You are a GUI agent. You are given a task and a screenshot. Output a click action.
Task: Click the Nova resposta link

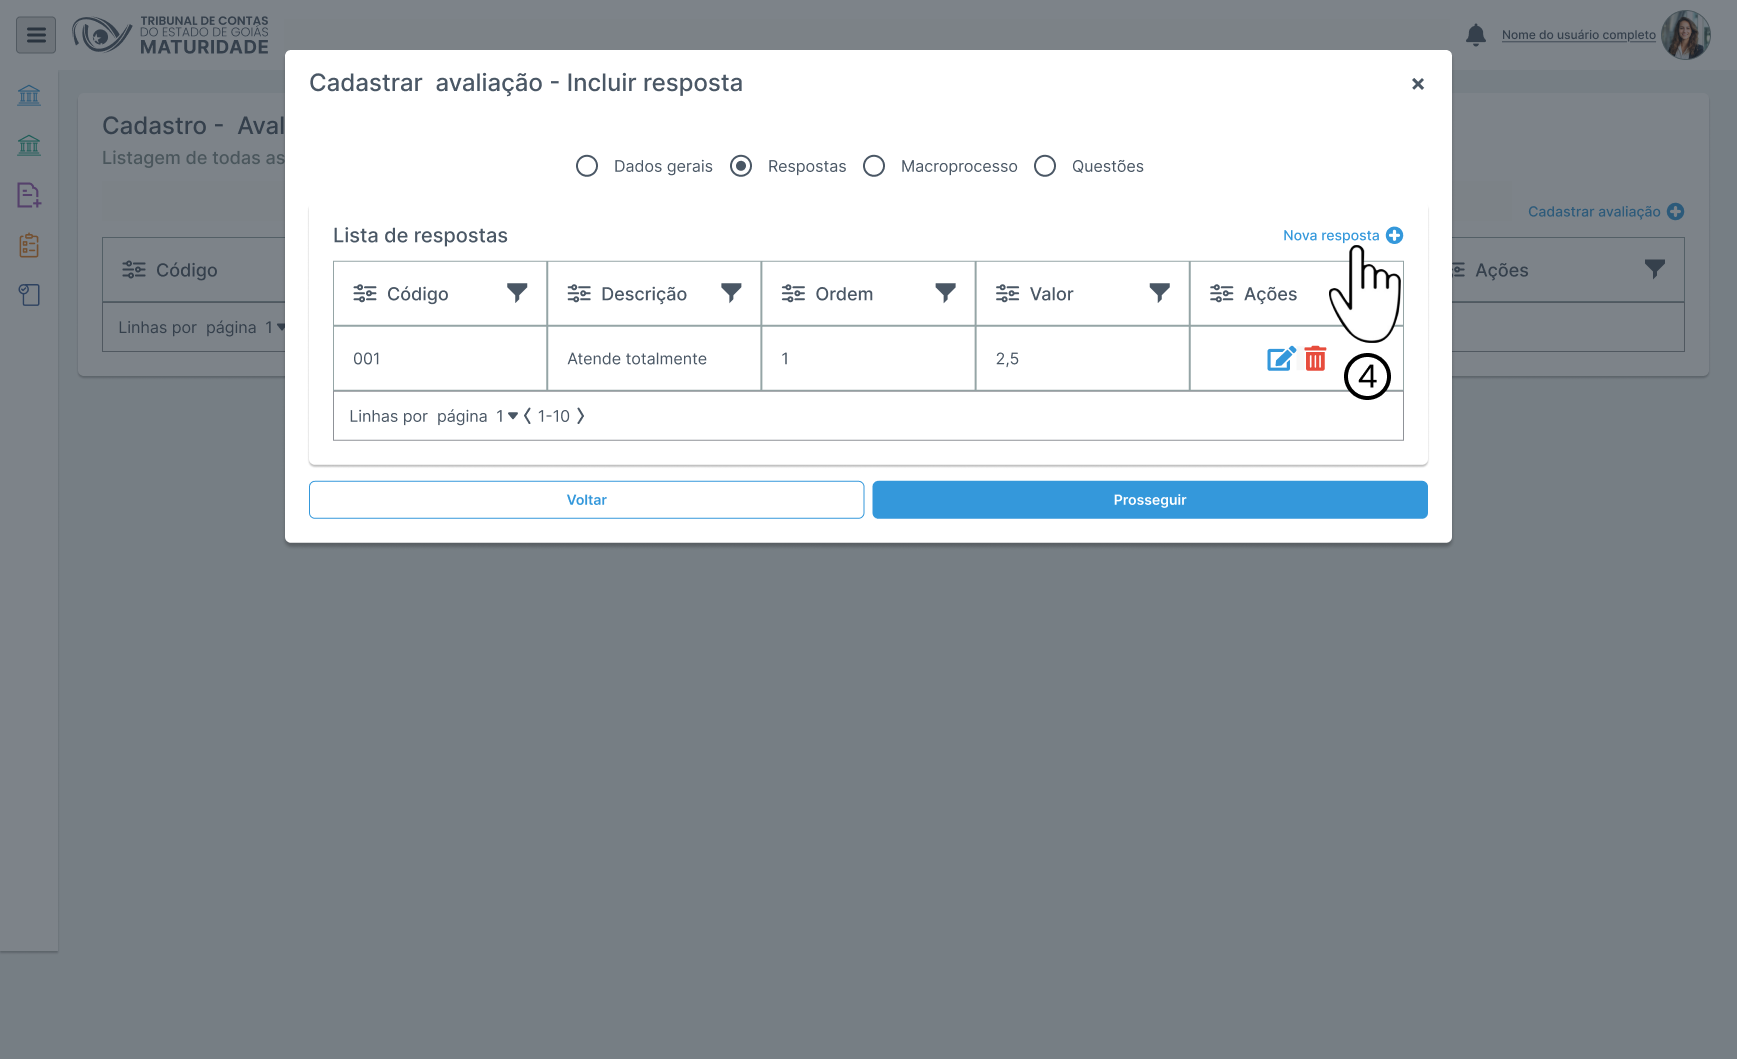coord(1330,236)
